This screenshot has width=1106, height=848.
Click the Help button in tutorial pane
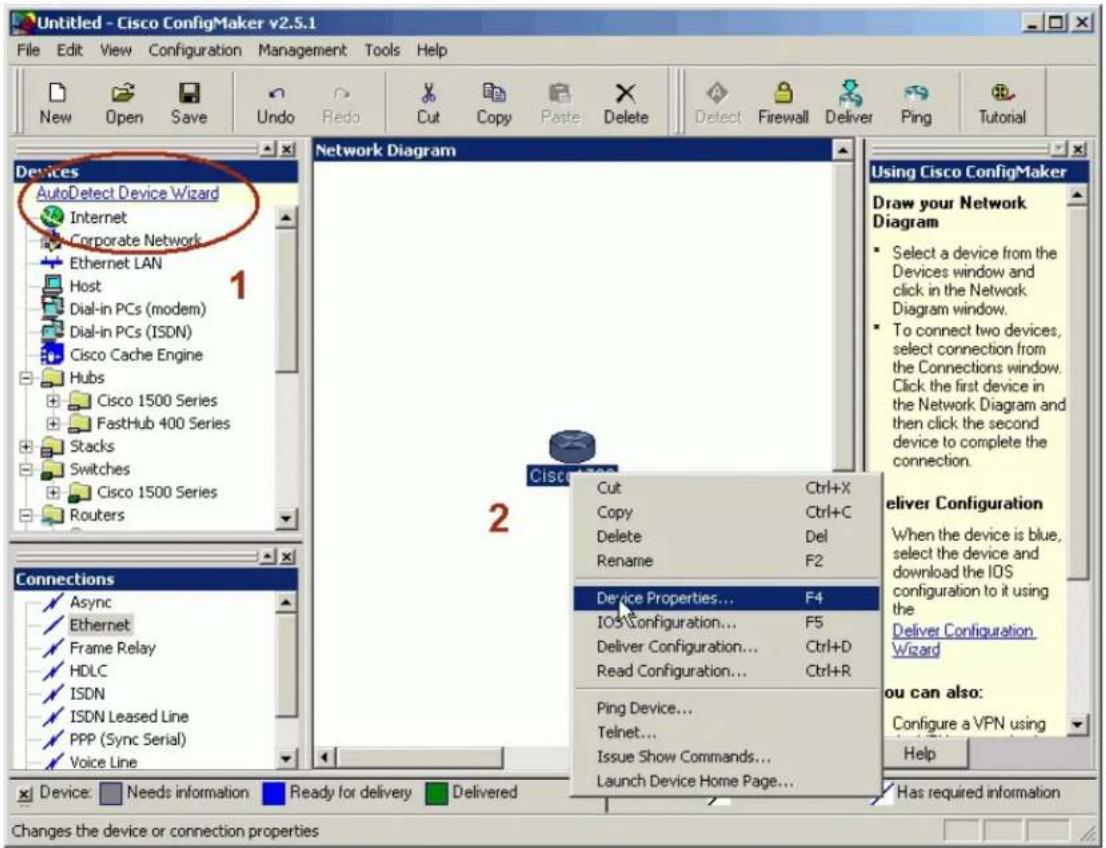(x=920, y=753)
